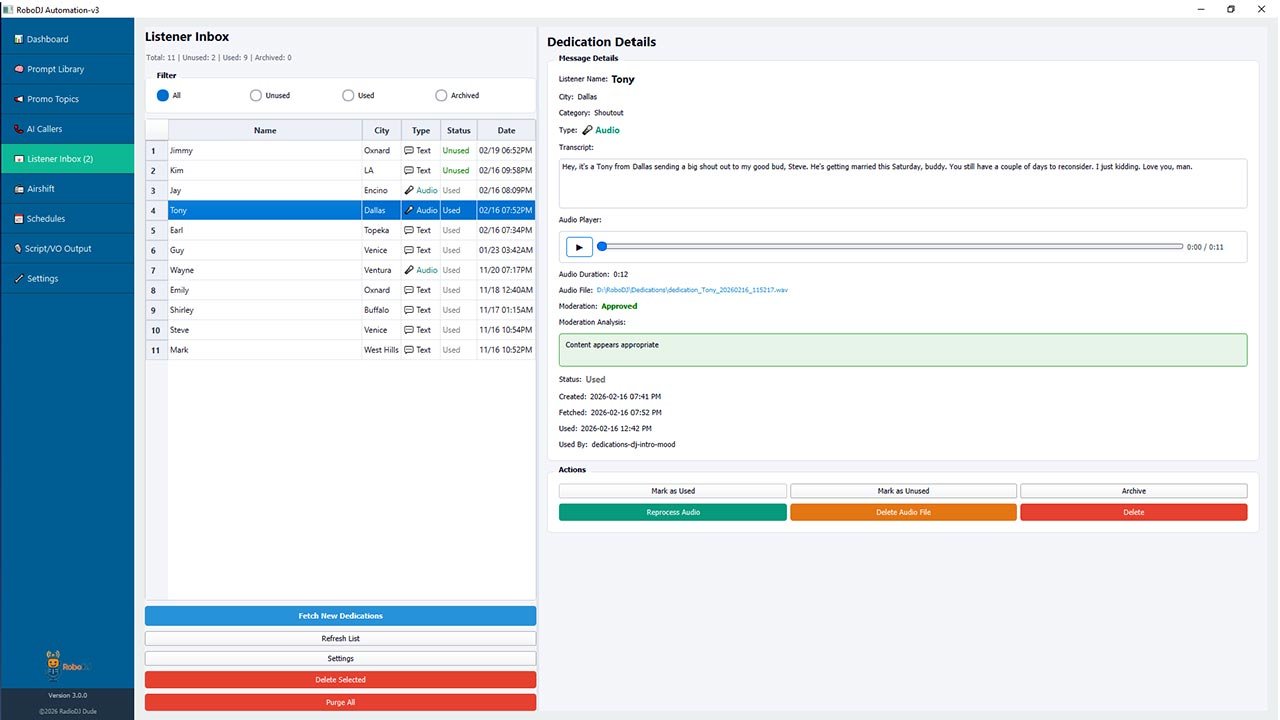This screenshot has width=1280, height=720.
Task: Select the Used filter option
Action: (x=348, y=96)
